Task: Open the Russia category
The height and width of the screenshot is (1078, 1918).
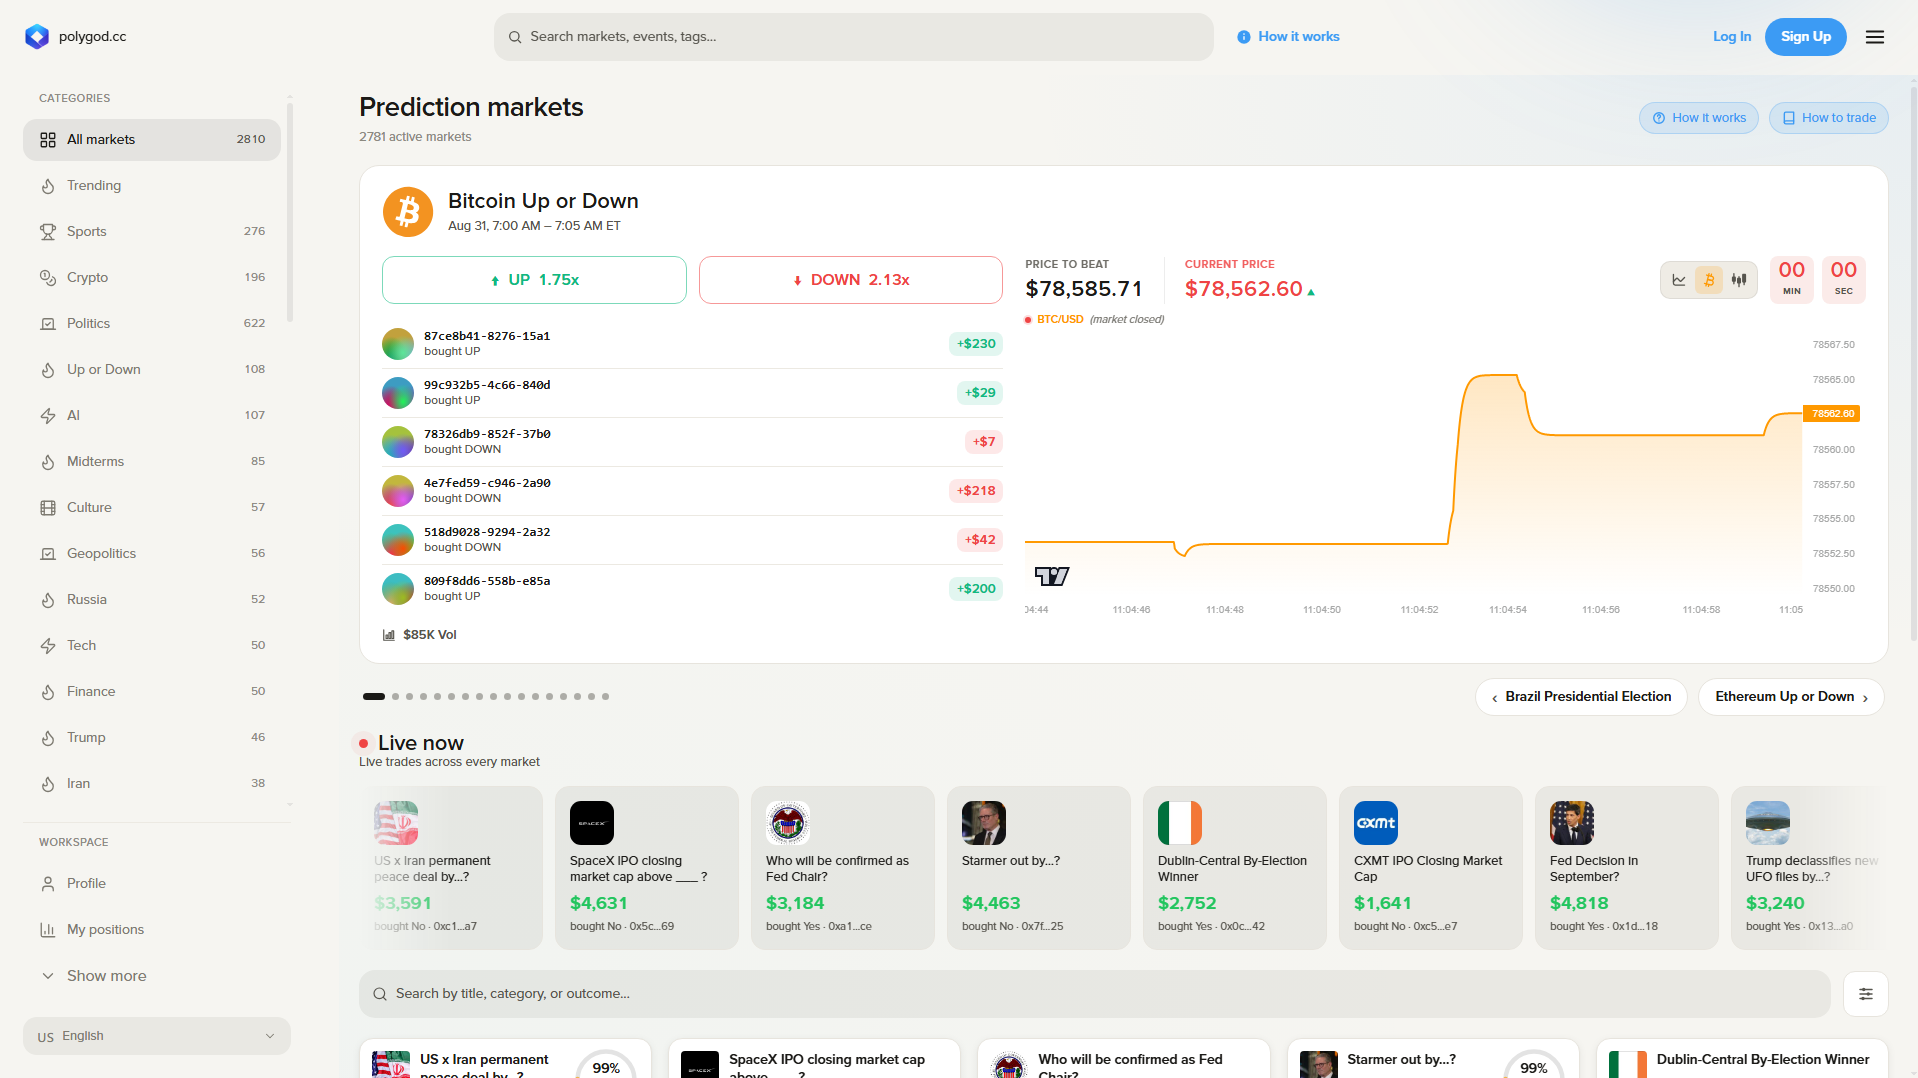Action: click(x=152, y=600)
